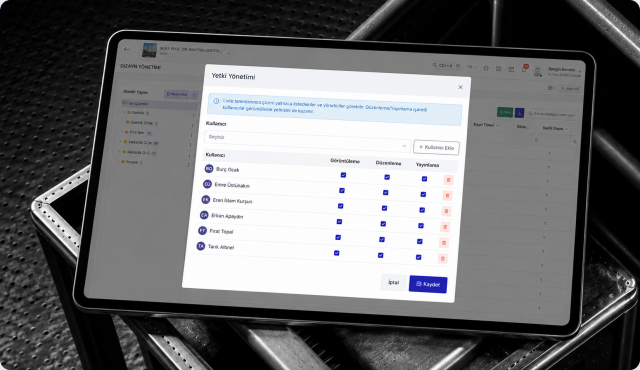
Task: Open the user account name dropdown
Action: 564,72
